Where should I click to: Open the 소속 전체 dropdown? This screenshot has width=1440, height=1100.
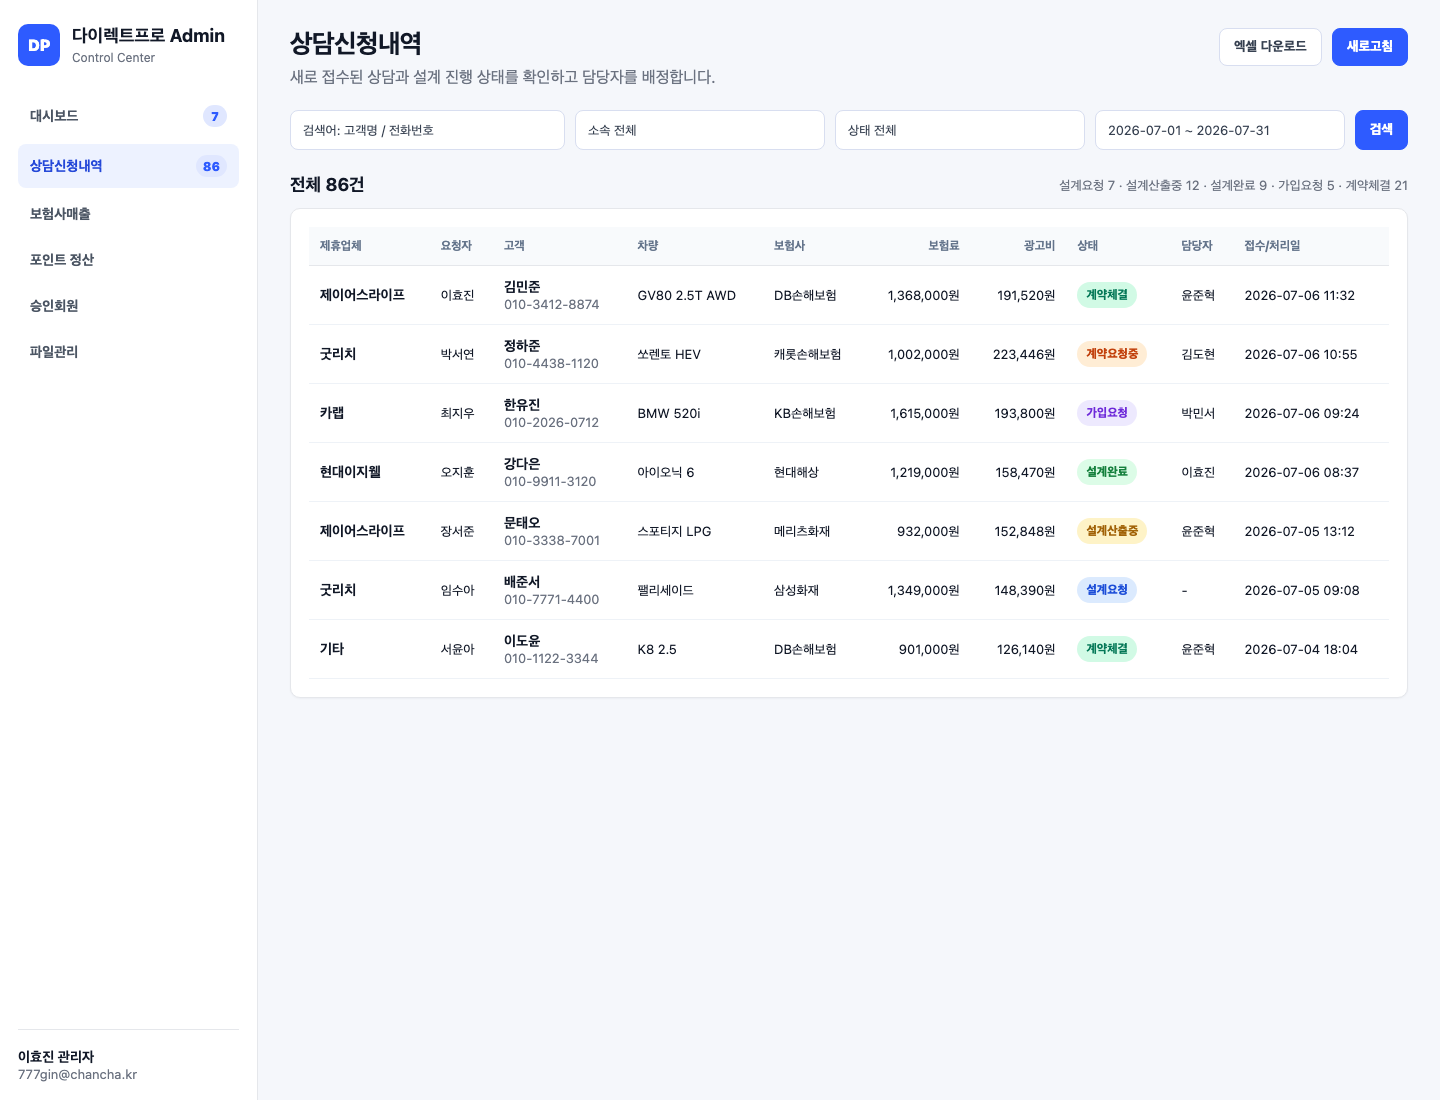click(x=700, y=130)
